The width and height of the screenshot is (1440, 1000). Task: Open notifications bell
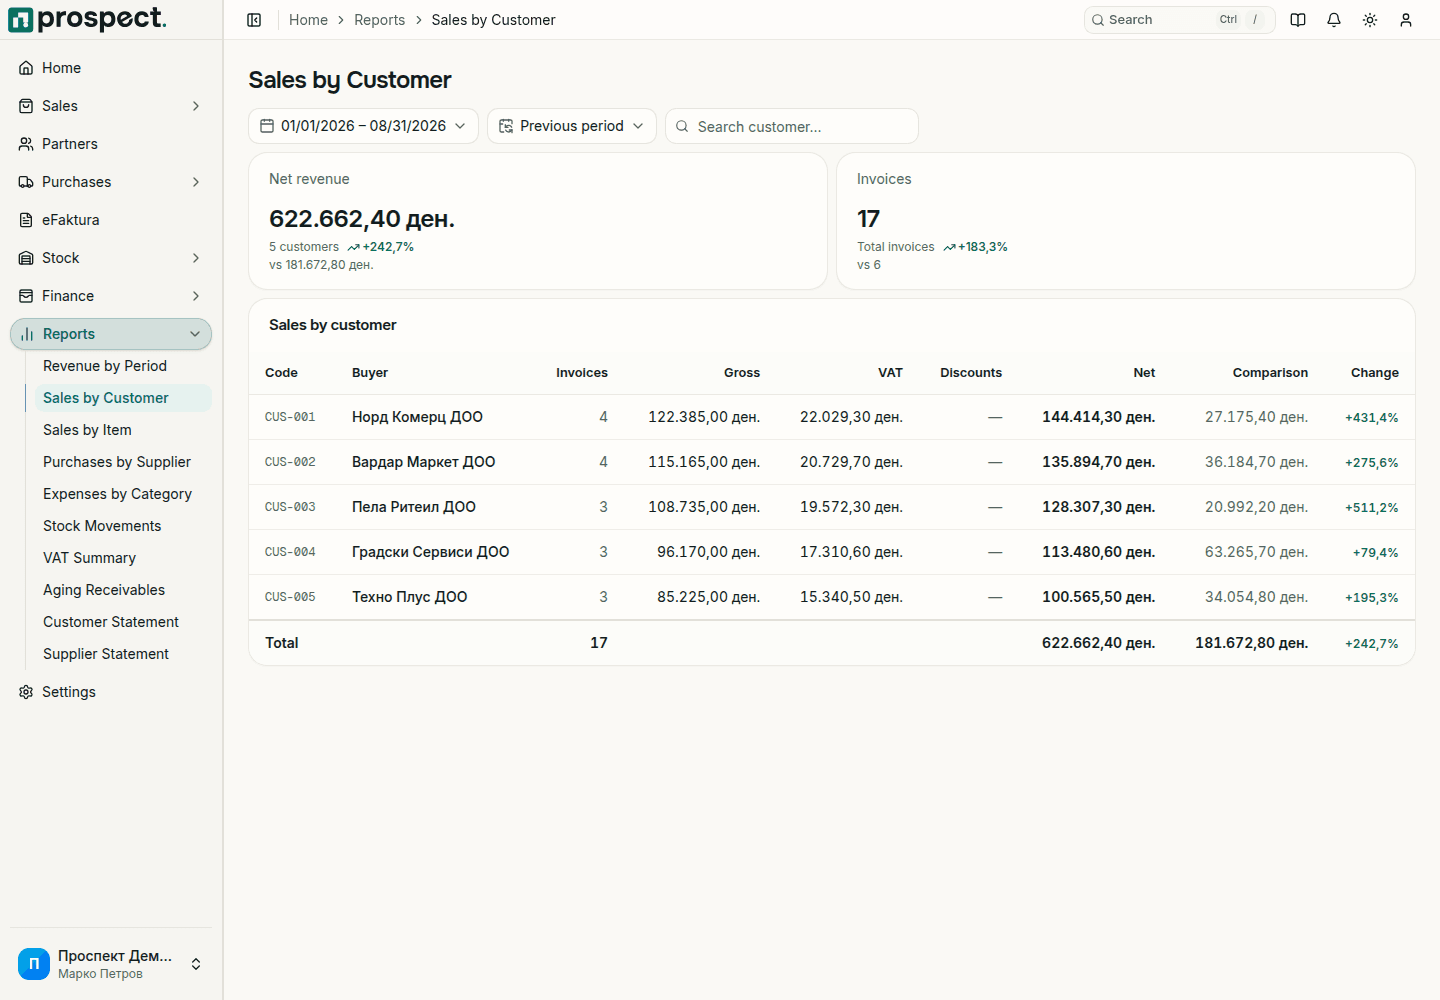point(1334,20)
